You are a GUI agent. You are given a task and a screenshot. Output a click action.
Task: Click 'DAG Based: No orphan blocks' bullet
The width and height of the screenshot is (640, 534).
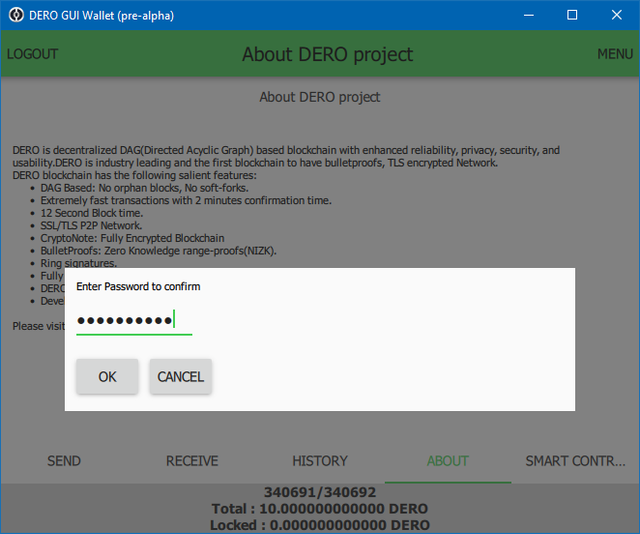click(144, 188)
